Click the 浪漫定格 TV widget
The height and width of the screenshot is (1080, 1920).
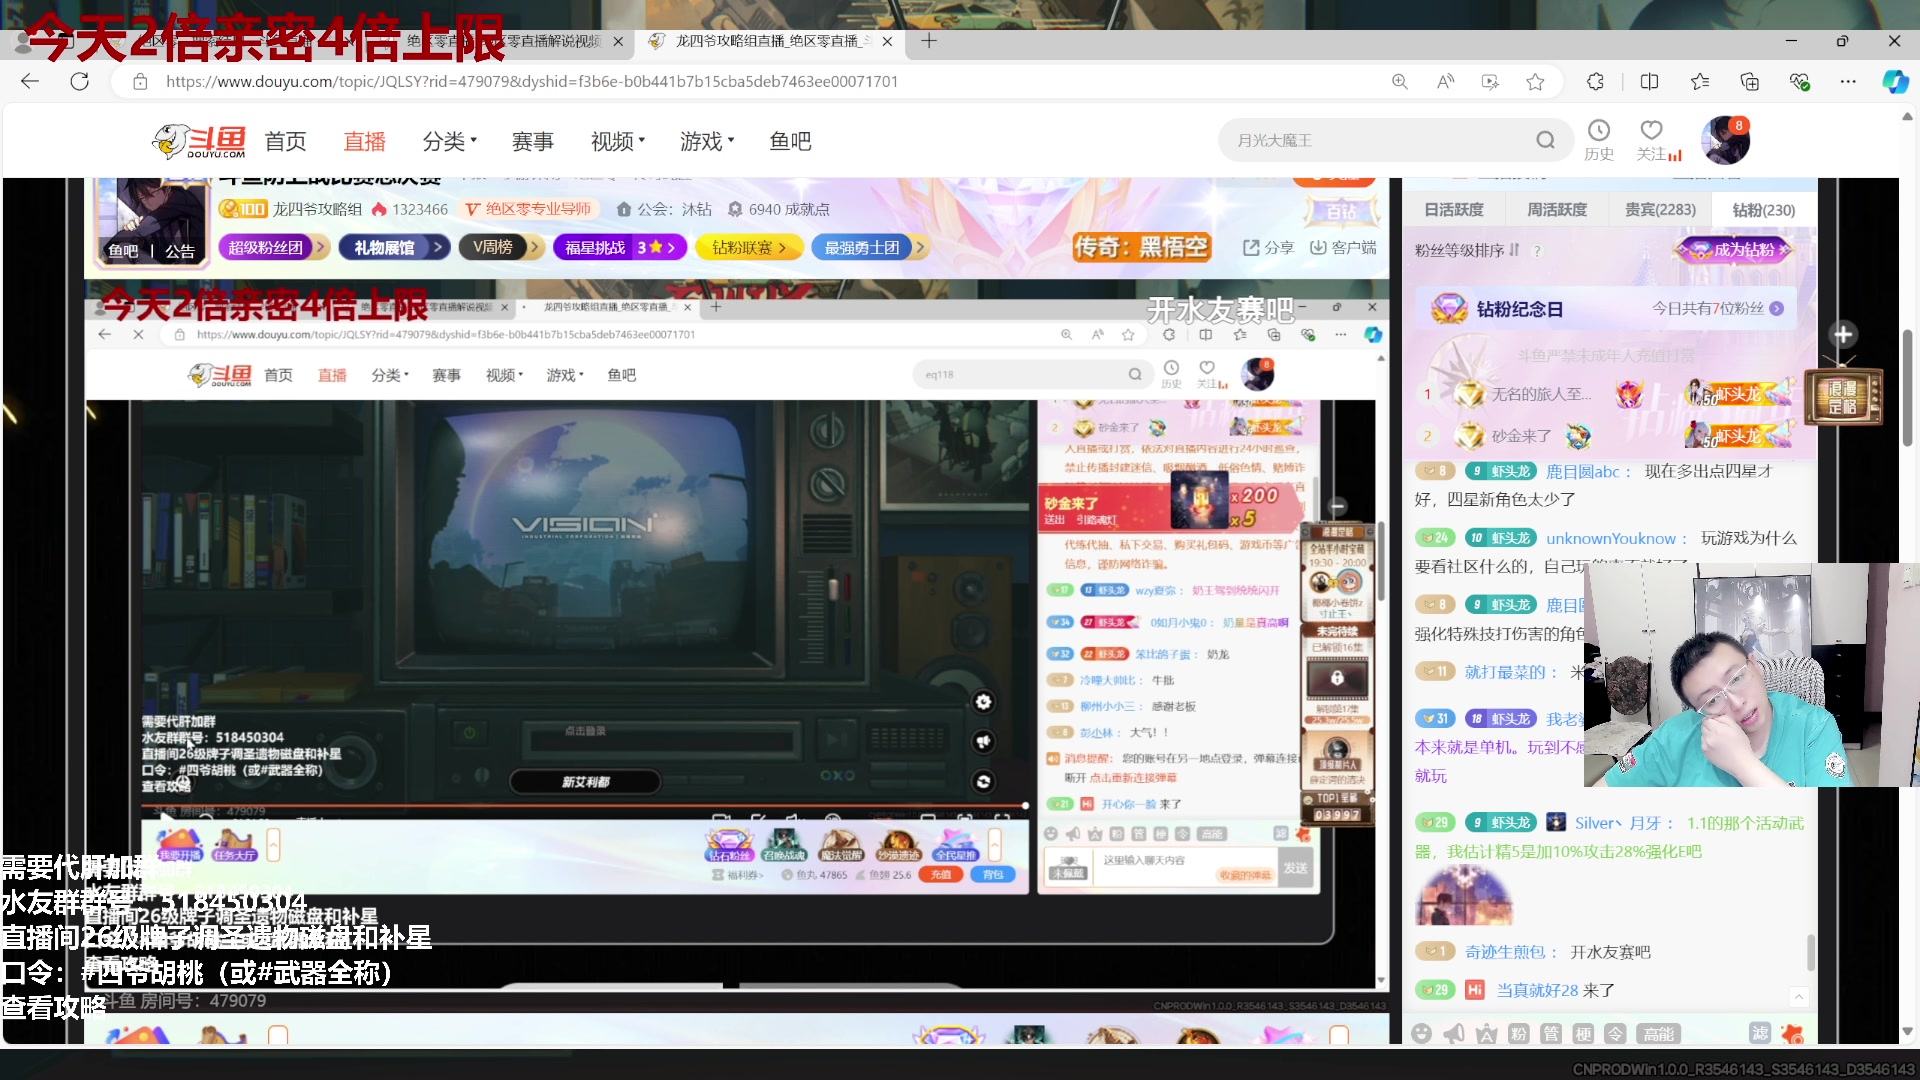coord(1843,397)
